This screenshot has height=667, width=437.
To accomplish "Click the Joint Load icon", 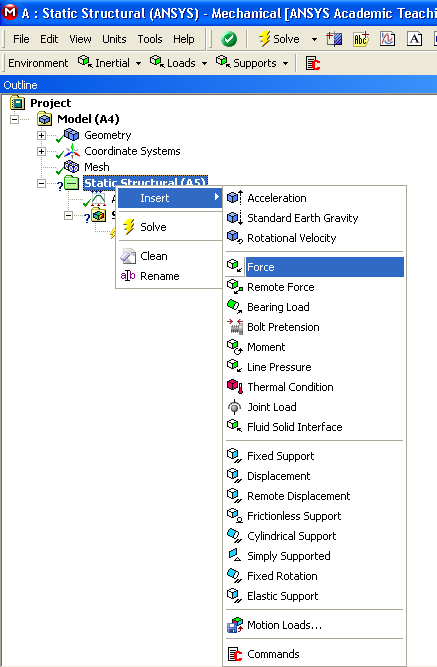I will pos(234,407).
